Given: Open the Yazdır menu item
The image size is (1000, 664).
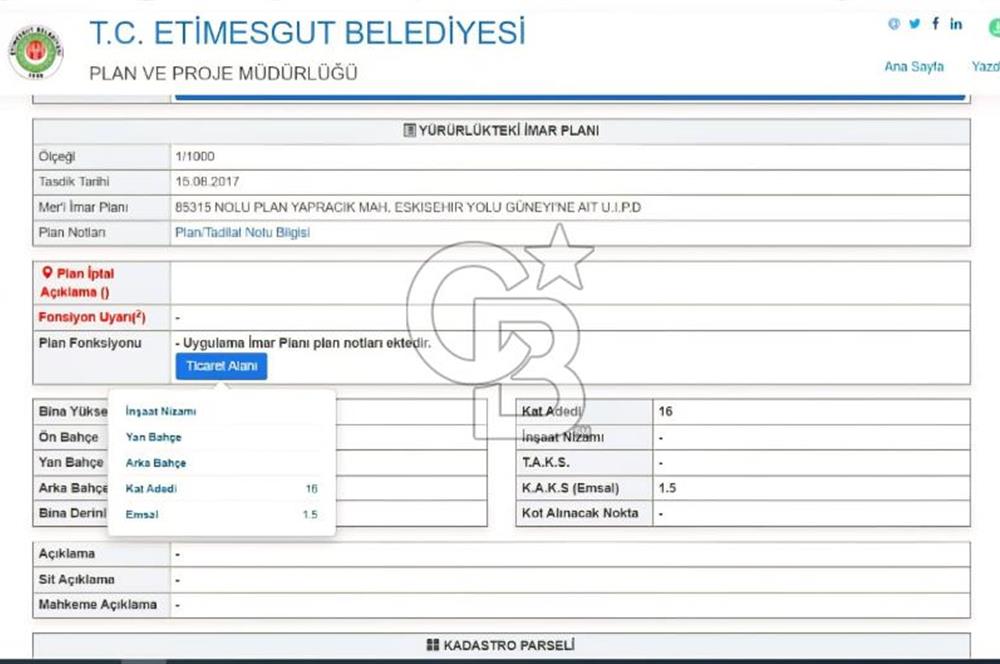Looking at the screenshot, I should (x=984, y=67).
